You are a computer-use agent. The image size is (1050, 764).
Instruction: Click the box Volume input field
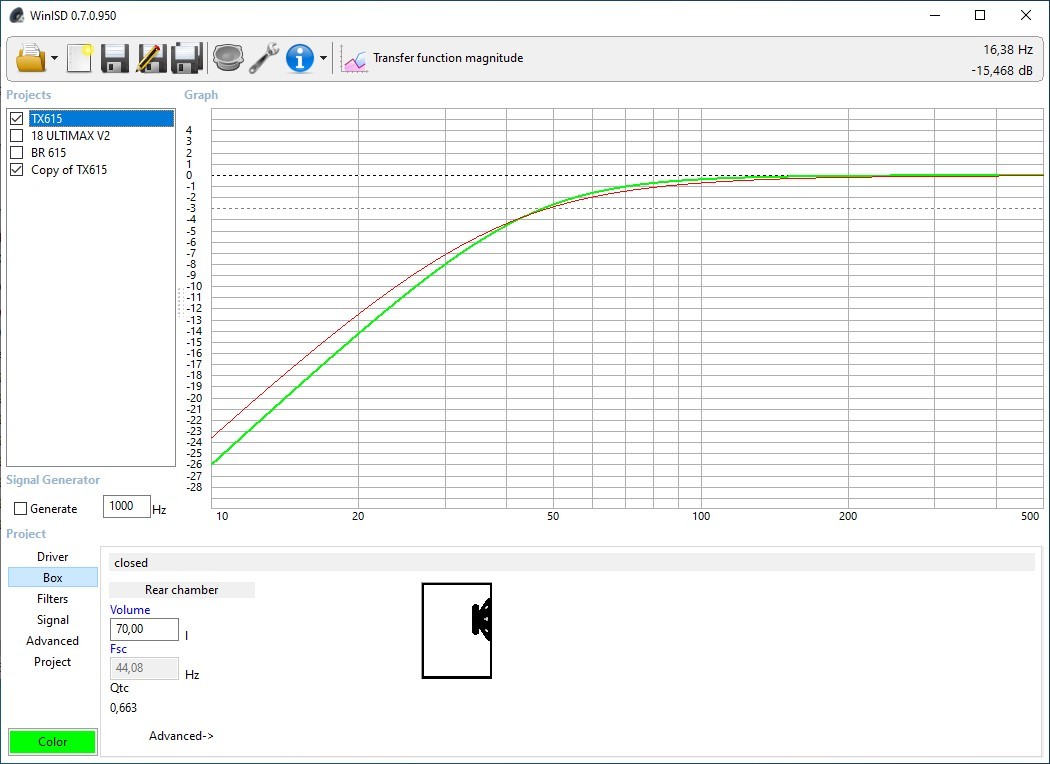pyautogui.click(x=144, y=630)
